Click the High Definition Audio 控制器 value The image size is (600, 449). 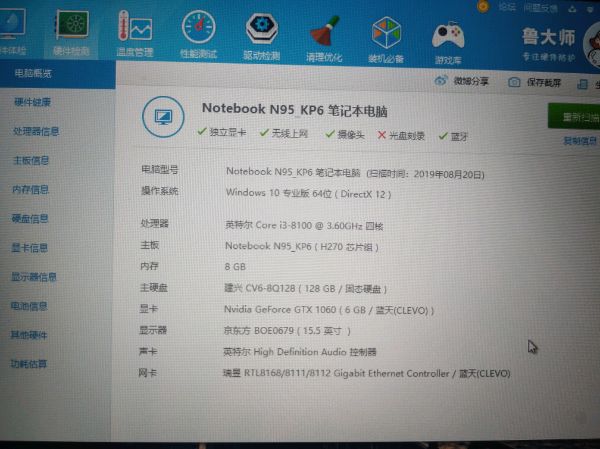pos(300,351)
